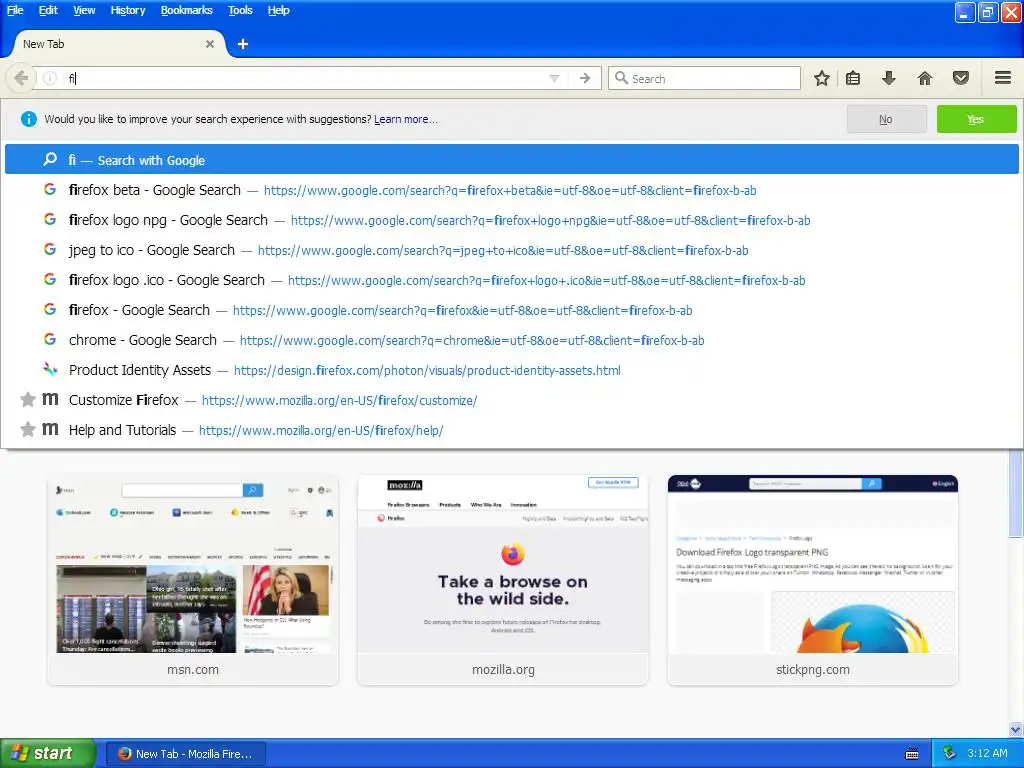Click the page vertical scrollbar thumb
The width and height of the screenshot is (1024, 768).
coord(1016,492)
